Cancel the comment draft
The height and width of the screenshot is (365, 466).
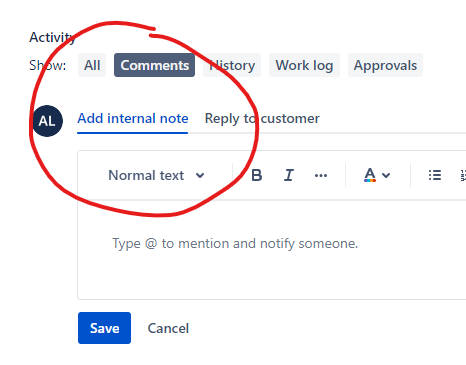point(168,328)
